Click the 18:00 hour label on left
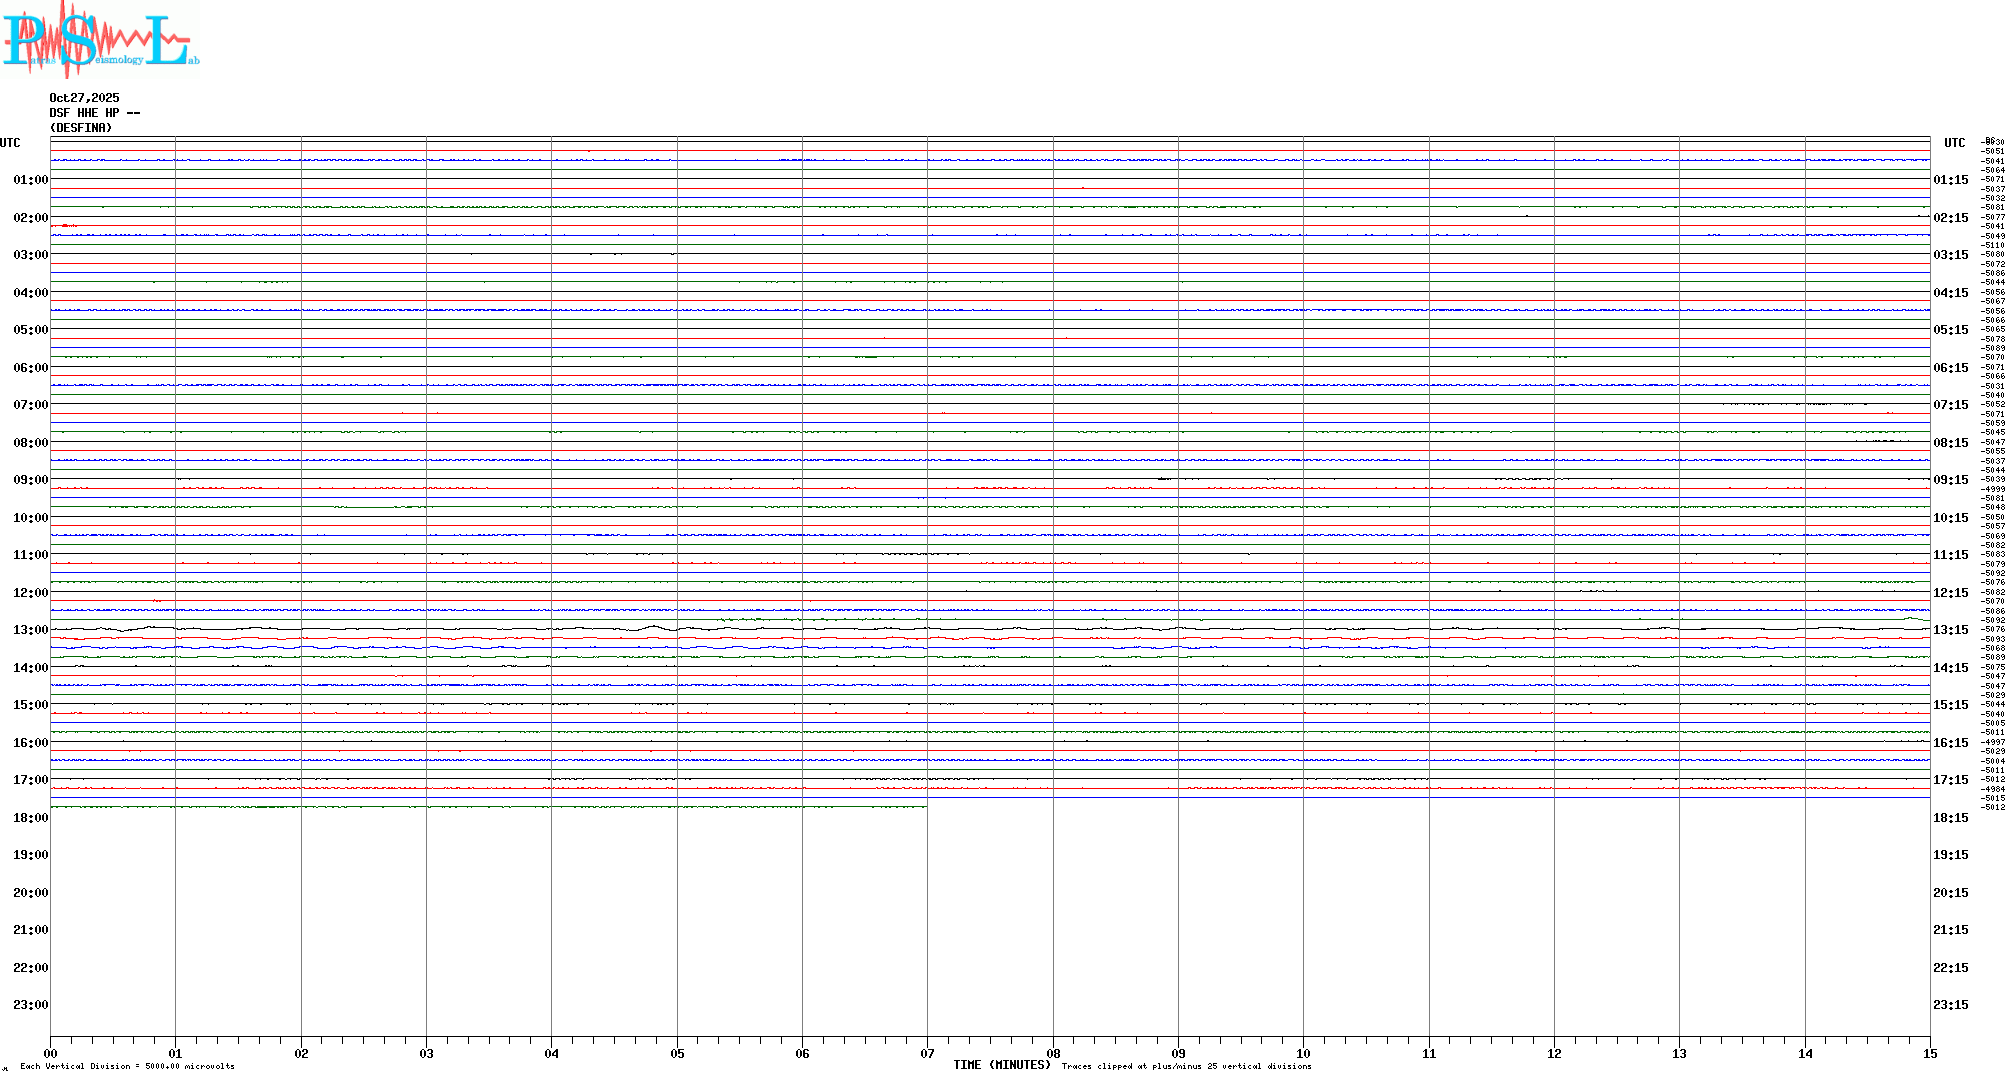Viewport: 2010px width, 1080px height. 30,818
